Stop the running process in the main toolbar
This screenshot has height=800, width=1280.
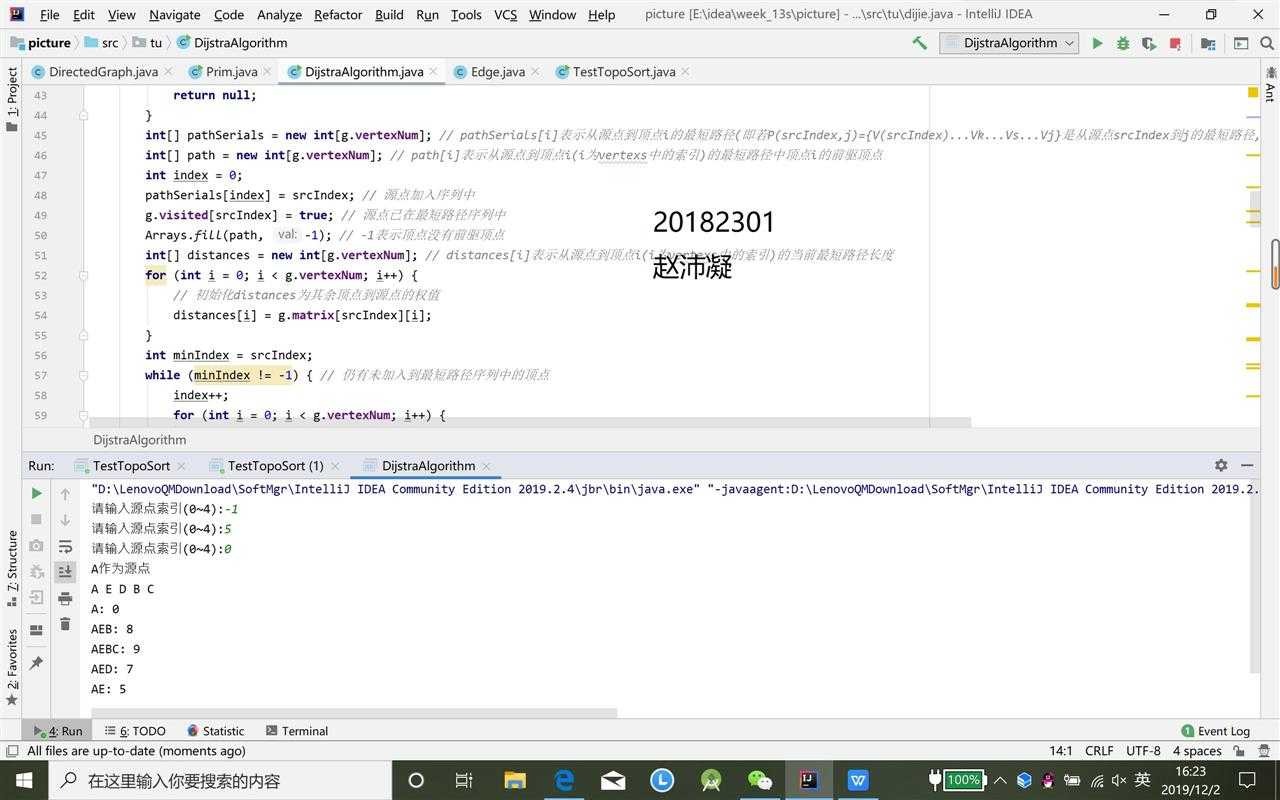tap(1175, 43)
